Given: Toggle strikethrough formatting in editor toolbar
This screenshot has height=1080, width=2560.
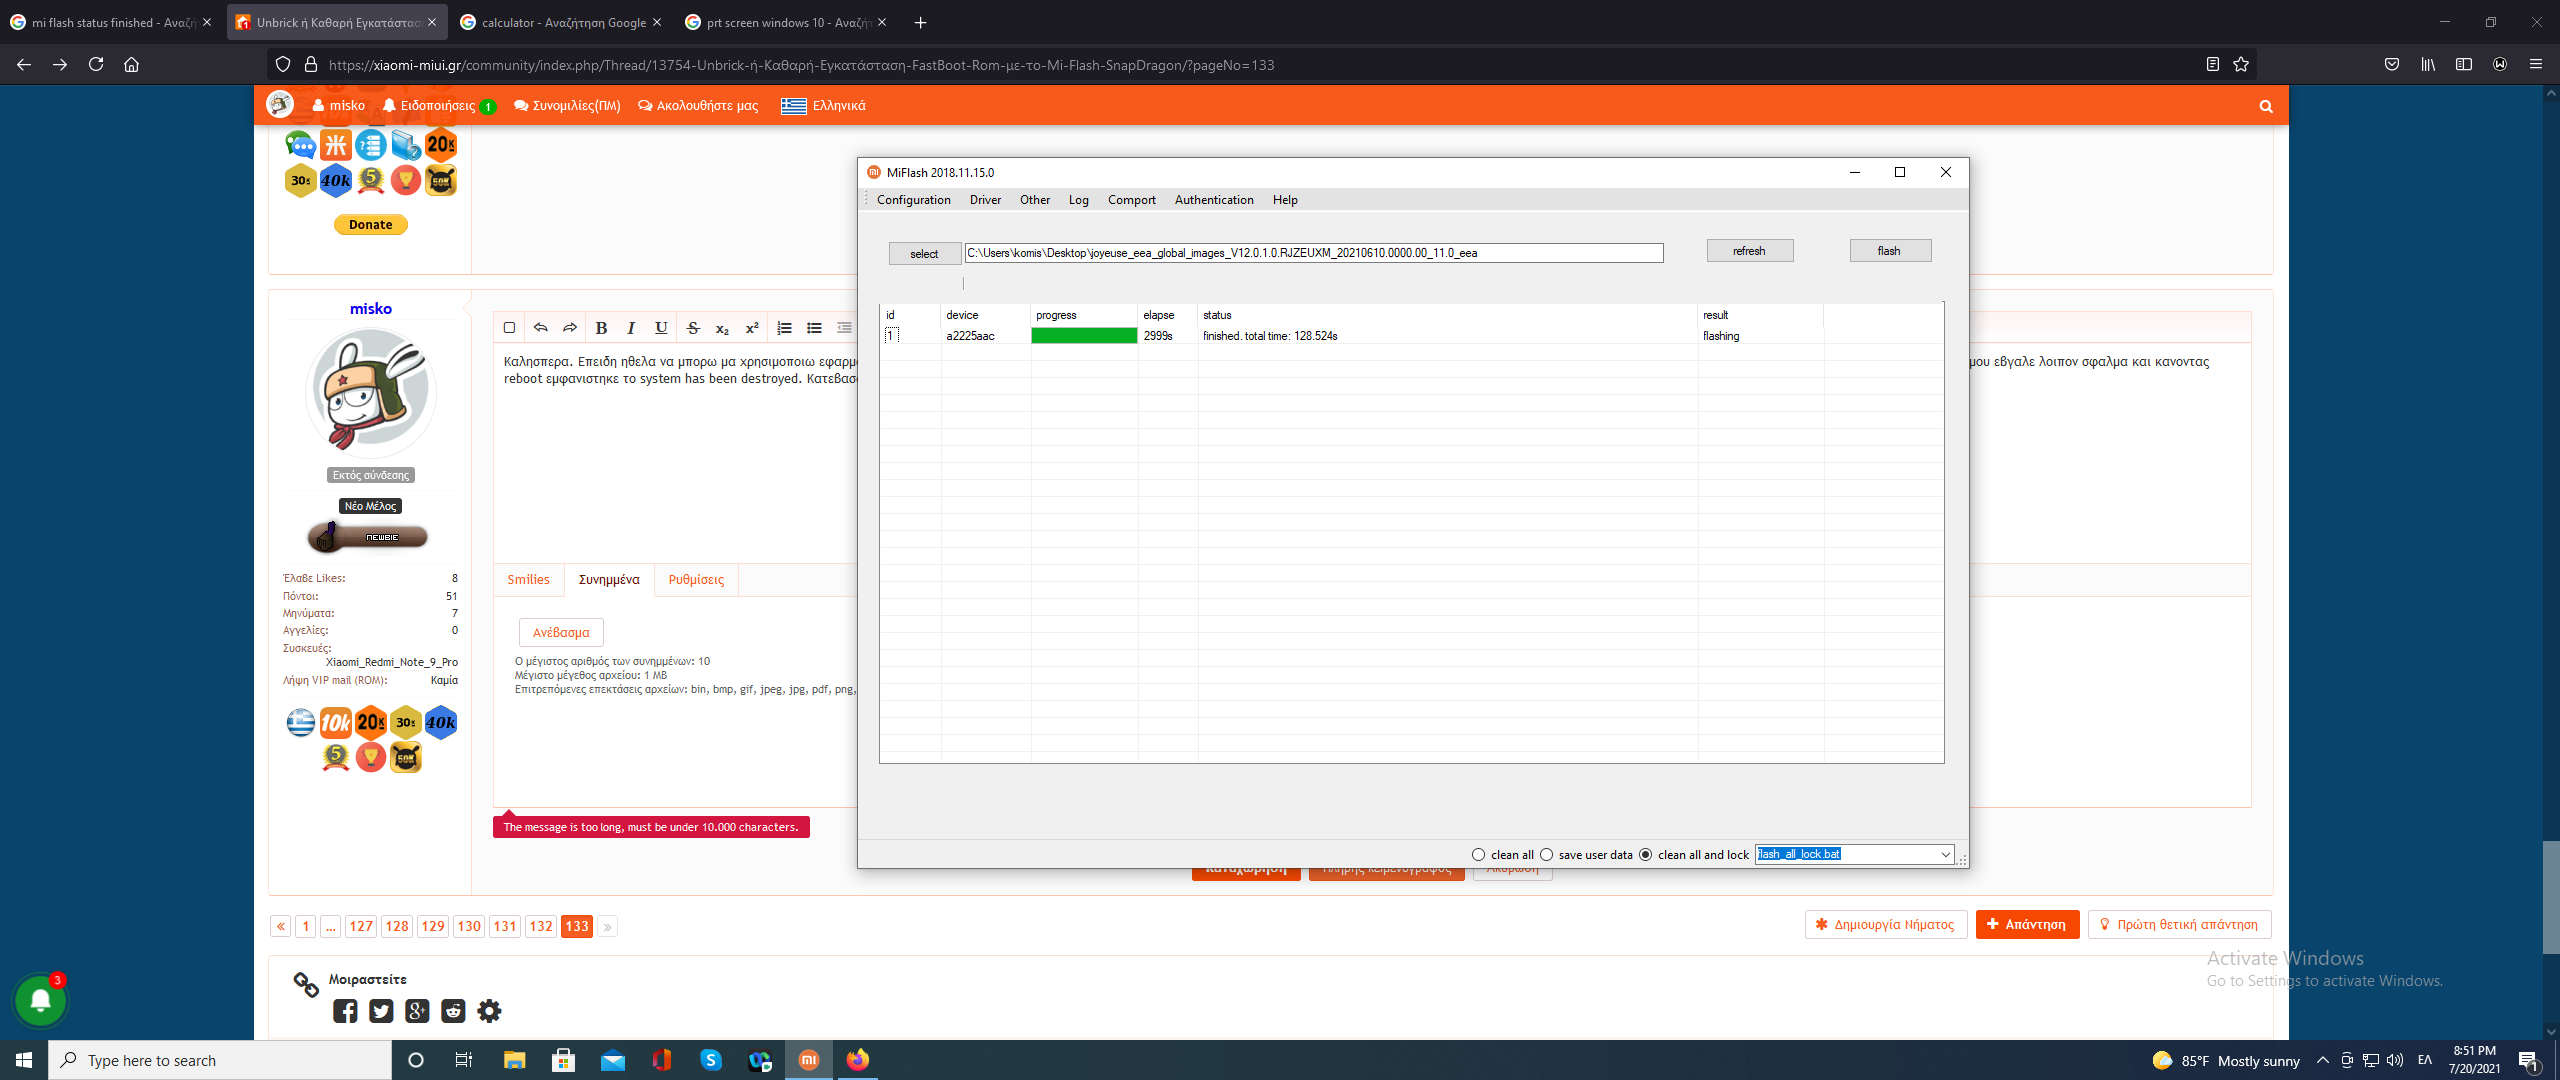Looking at the screenshot, I should [693, 328].
